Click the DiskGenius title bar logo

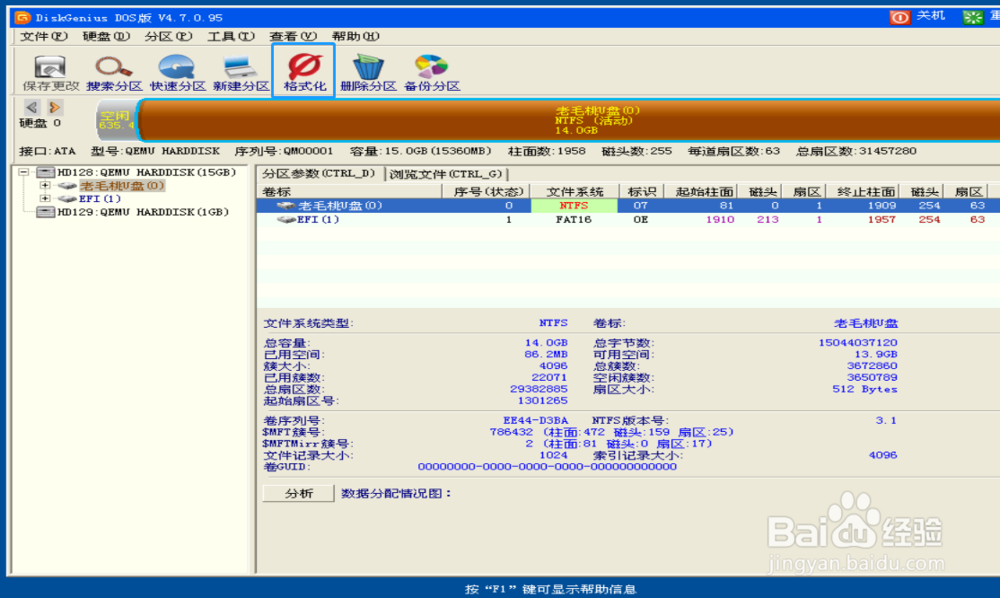(23, 17)
